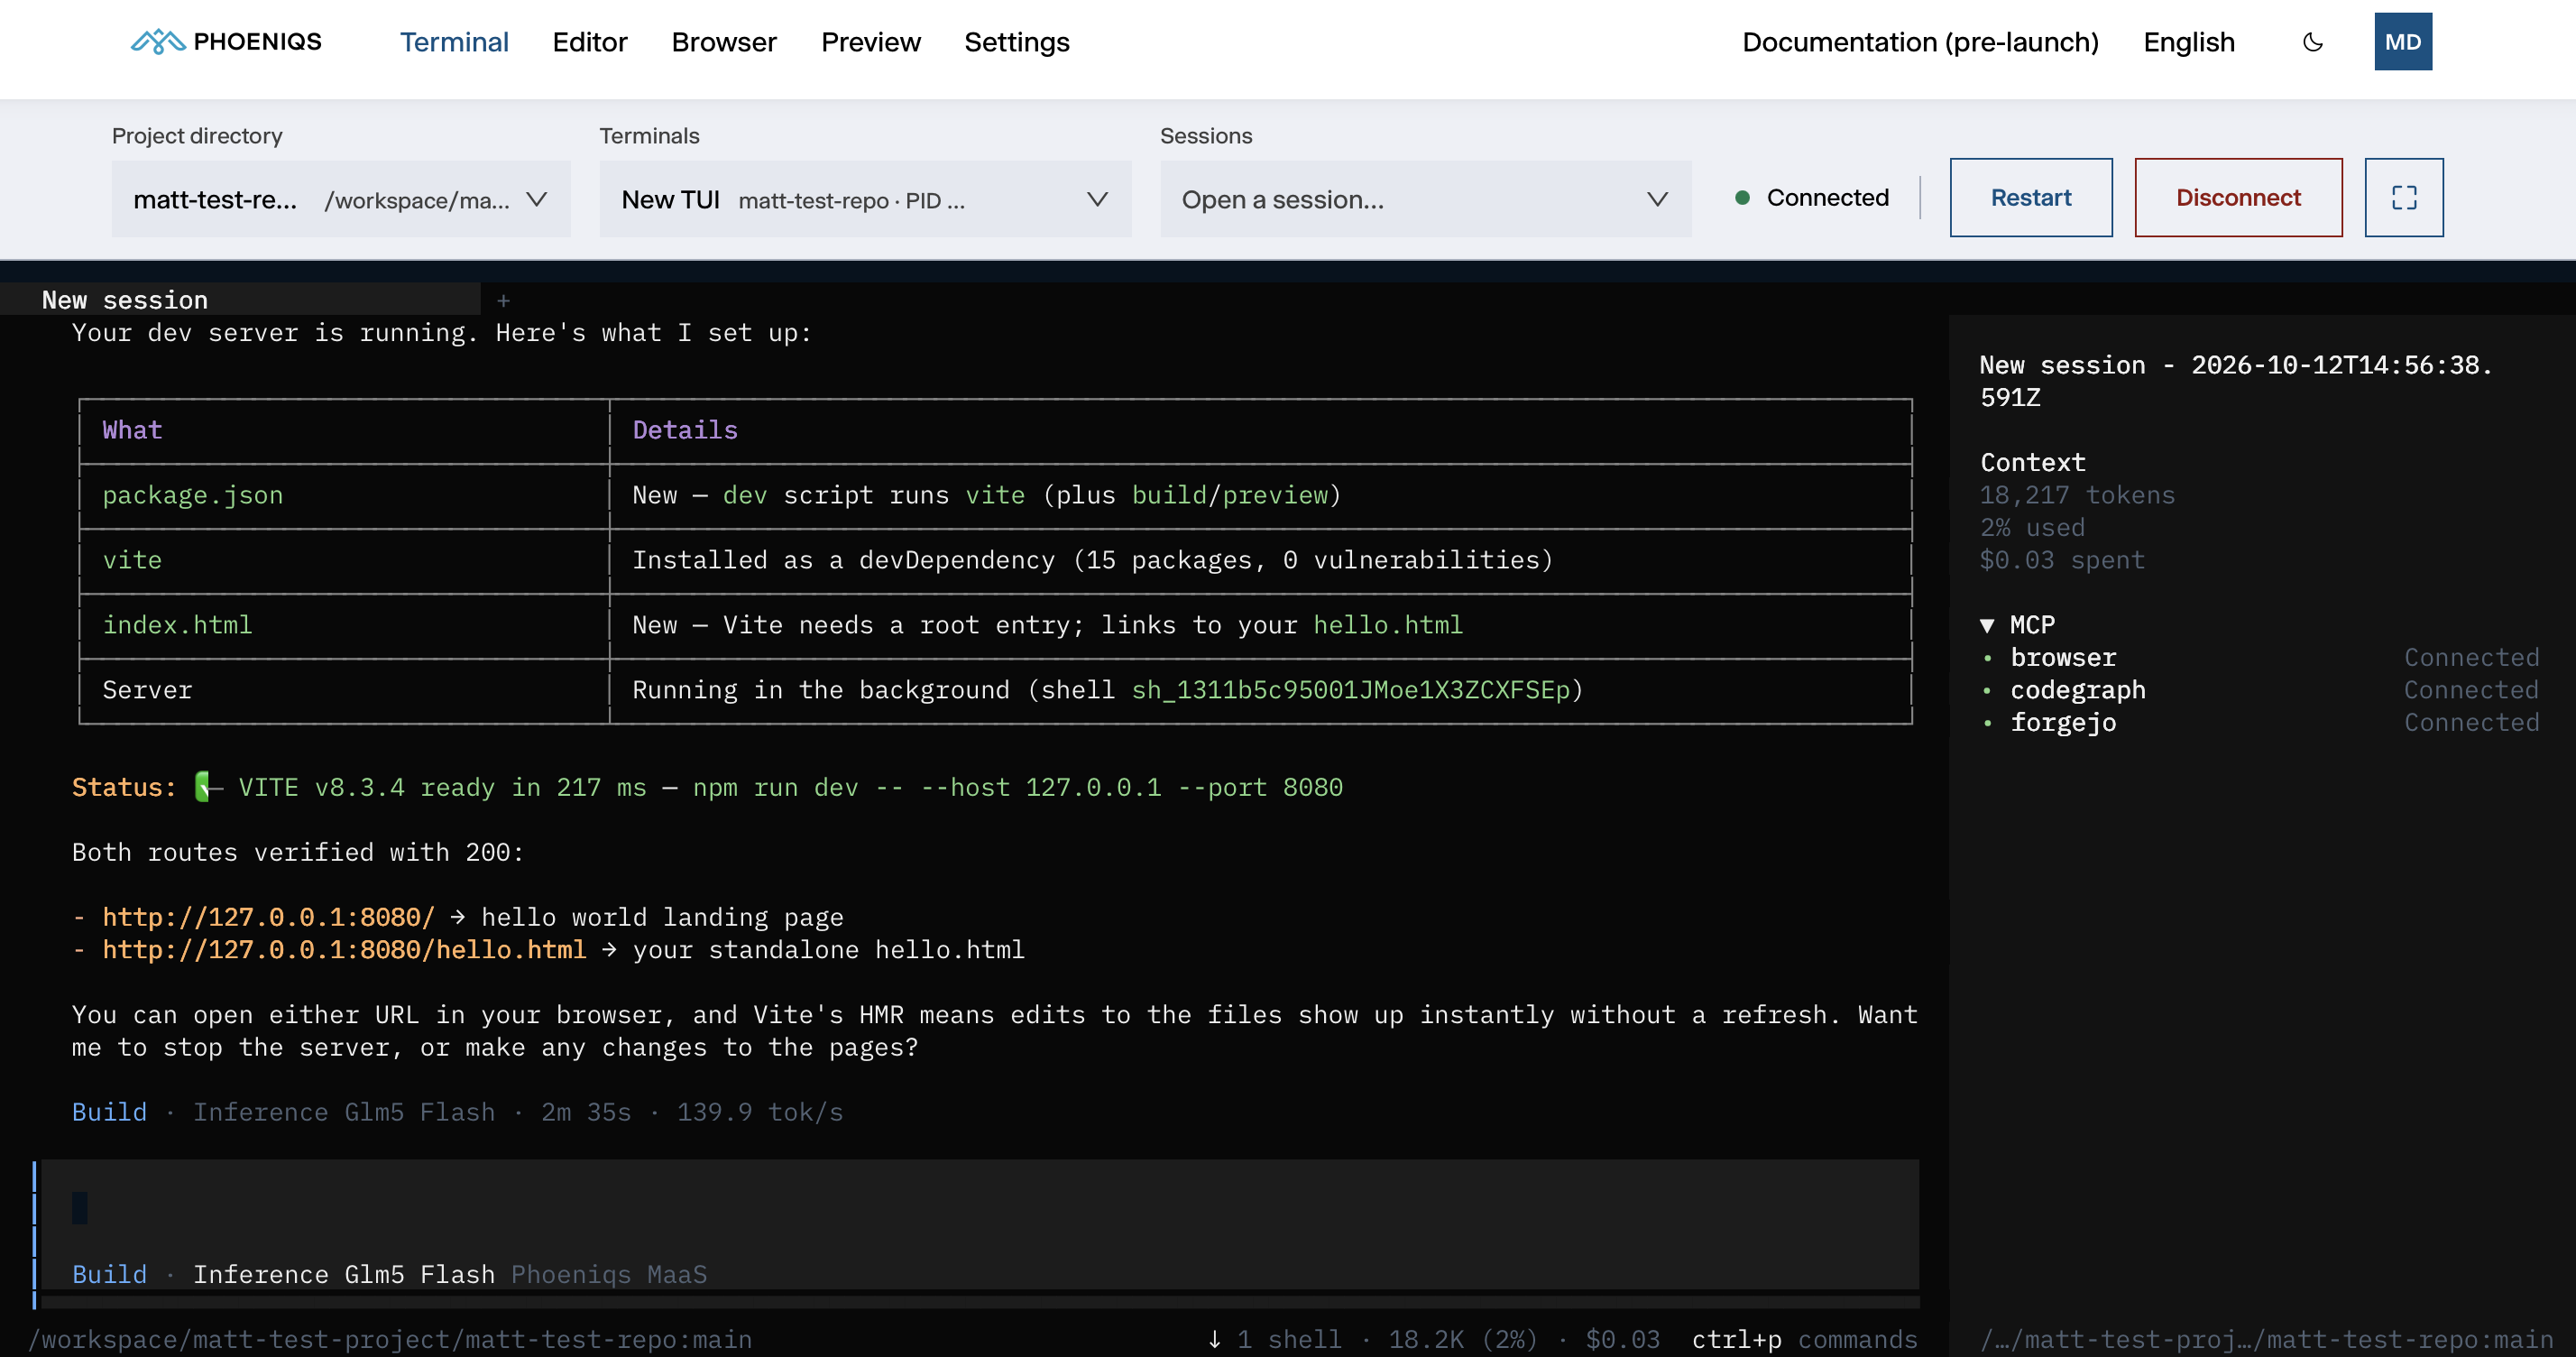Open Documentation (pre-launch) link
2576x1357 pixels.
pos(1920,42)
